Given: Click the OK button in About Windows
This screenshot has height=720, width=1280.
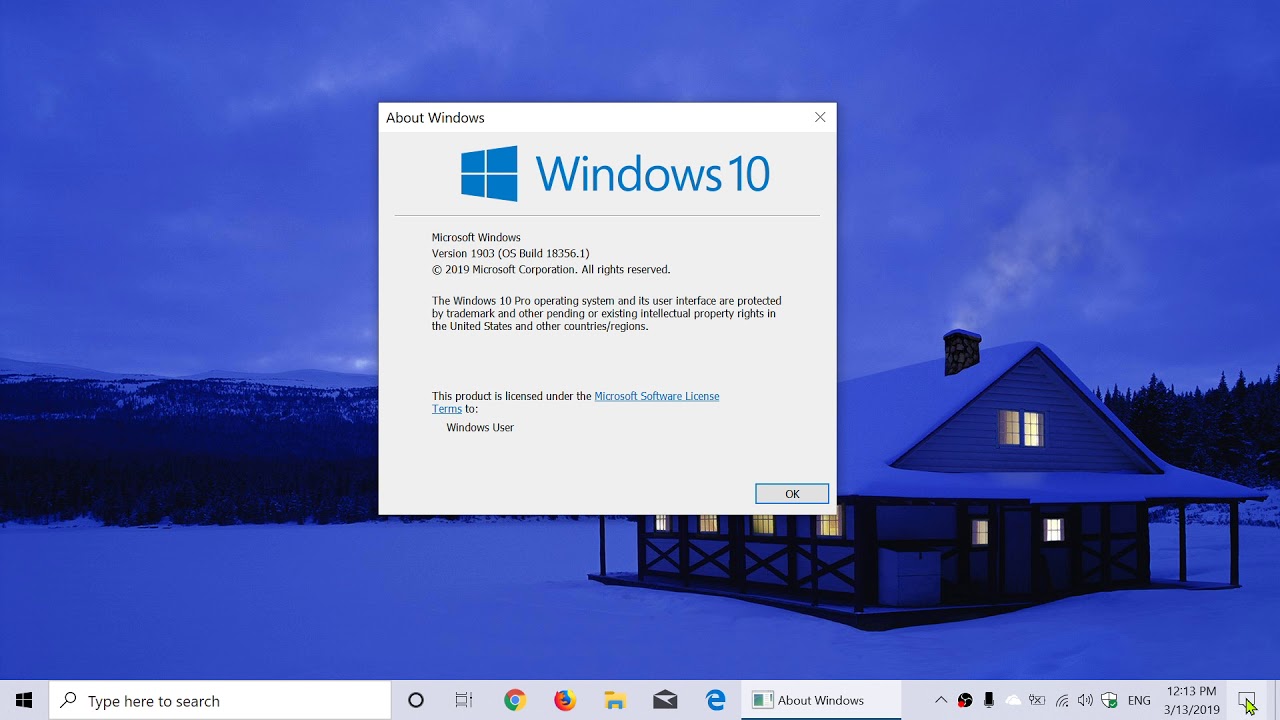Looking at the screenshot, I should [792, 494].
